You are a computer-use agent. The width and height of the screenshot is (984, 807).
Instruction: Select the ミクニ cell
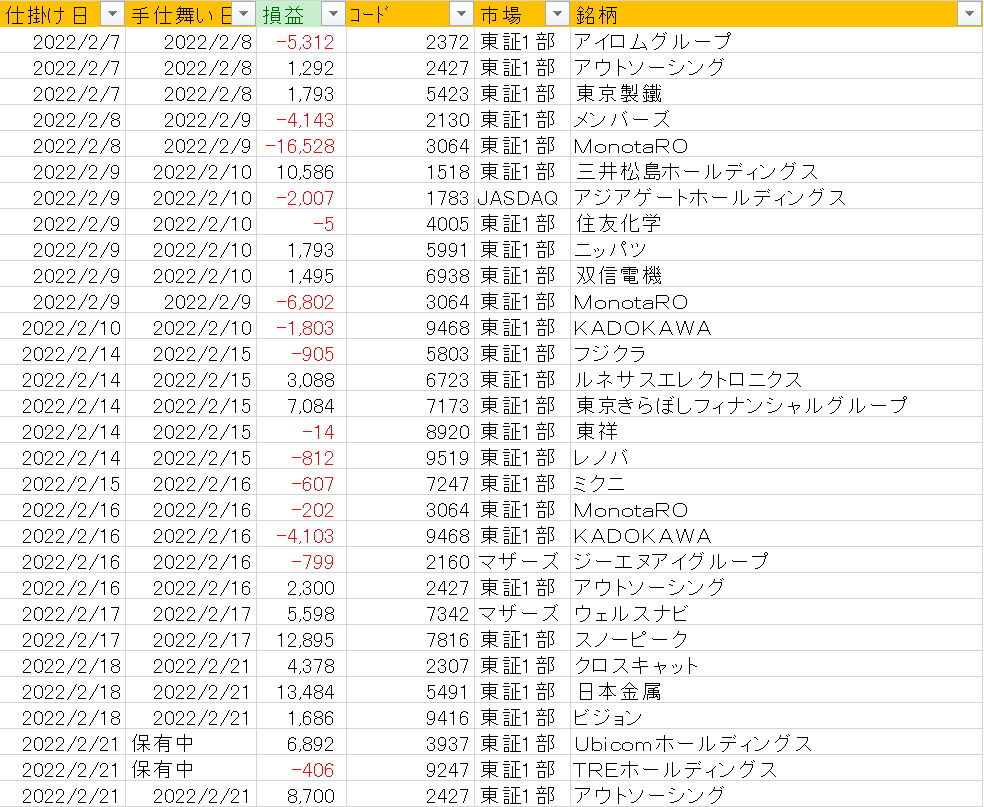pyautogui.click(x=777, y=484)
